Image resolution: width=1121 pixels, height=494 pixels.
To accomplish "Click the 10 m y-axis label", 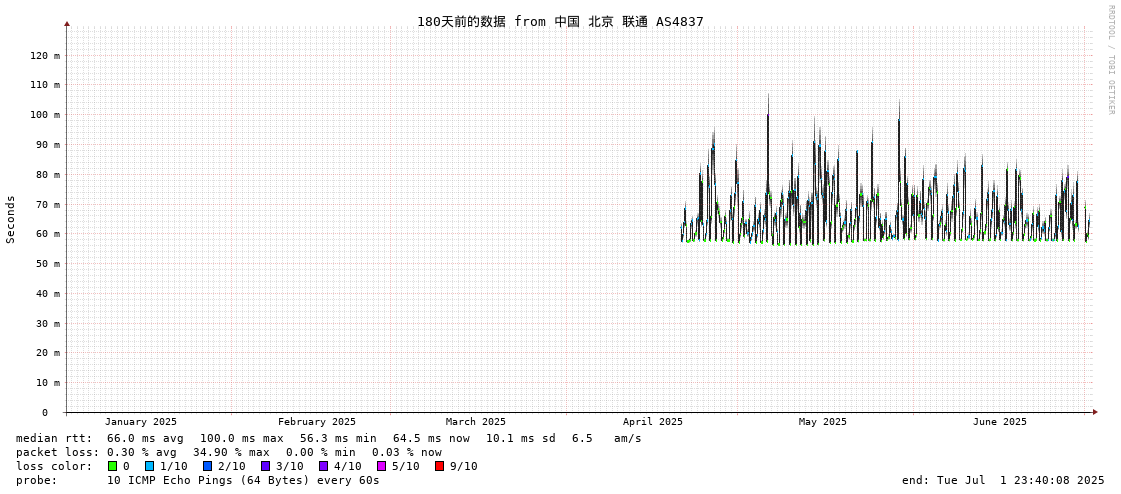I will click(49, 382).
